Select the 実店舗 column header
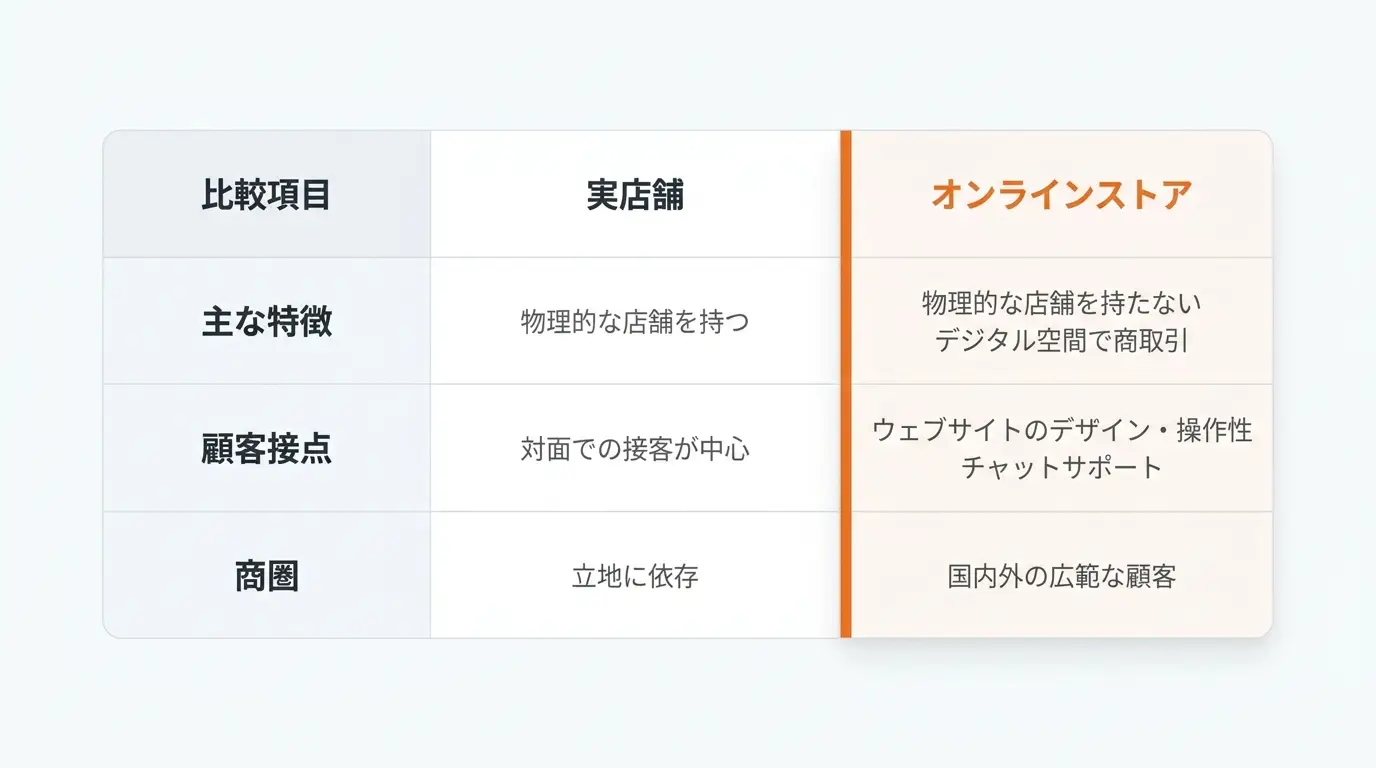 [635, 194]
